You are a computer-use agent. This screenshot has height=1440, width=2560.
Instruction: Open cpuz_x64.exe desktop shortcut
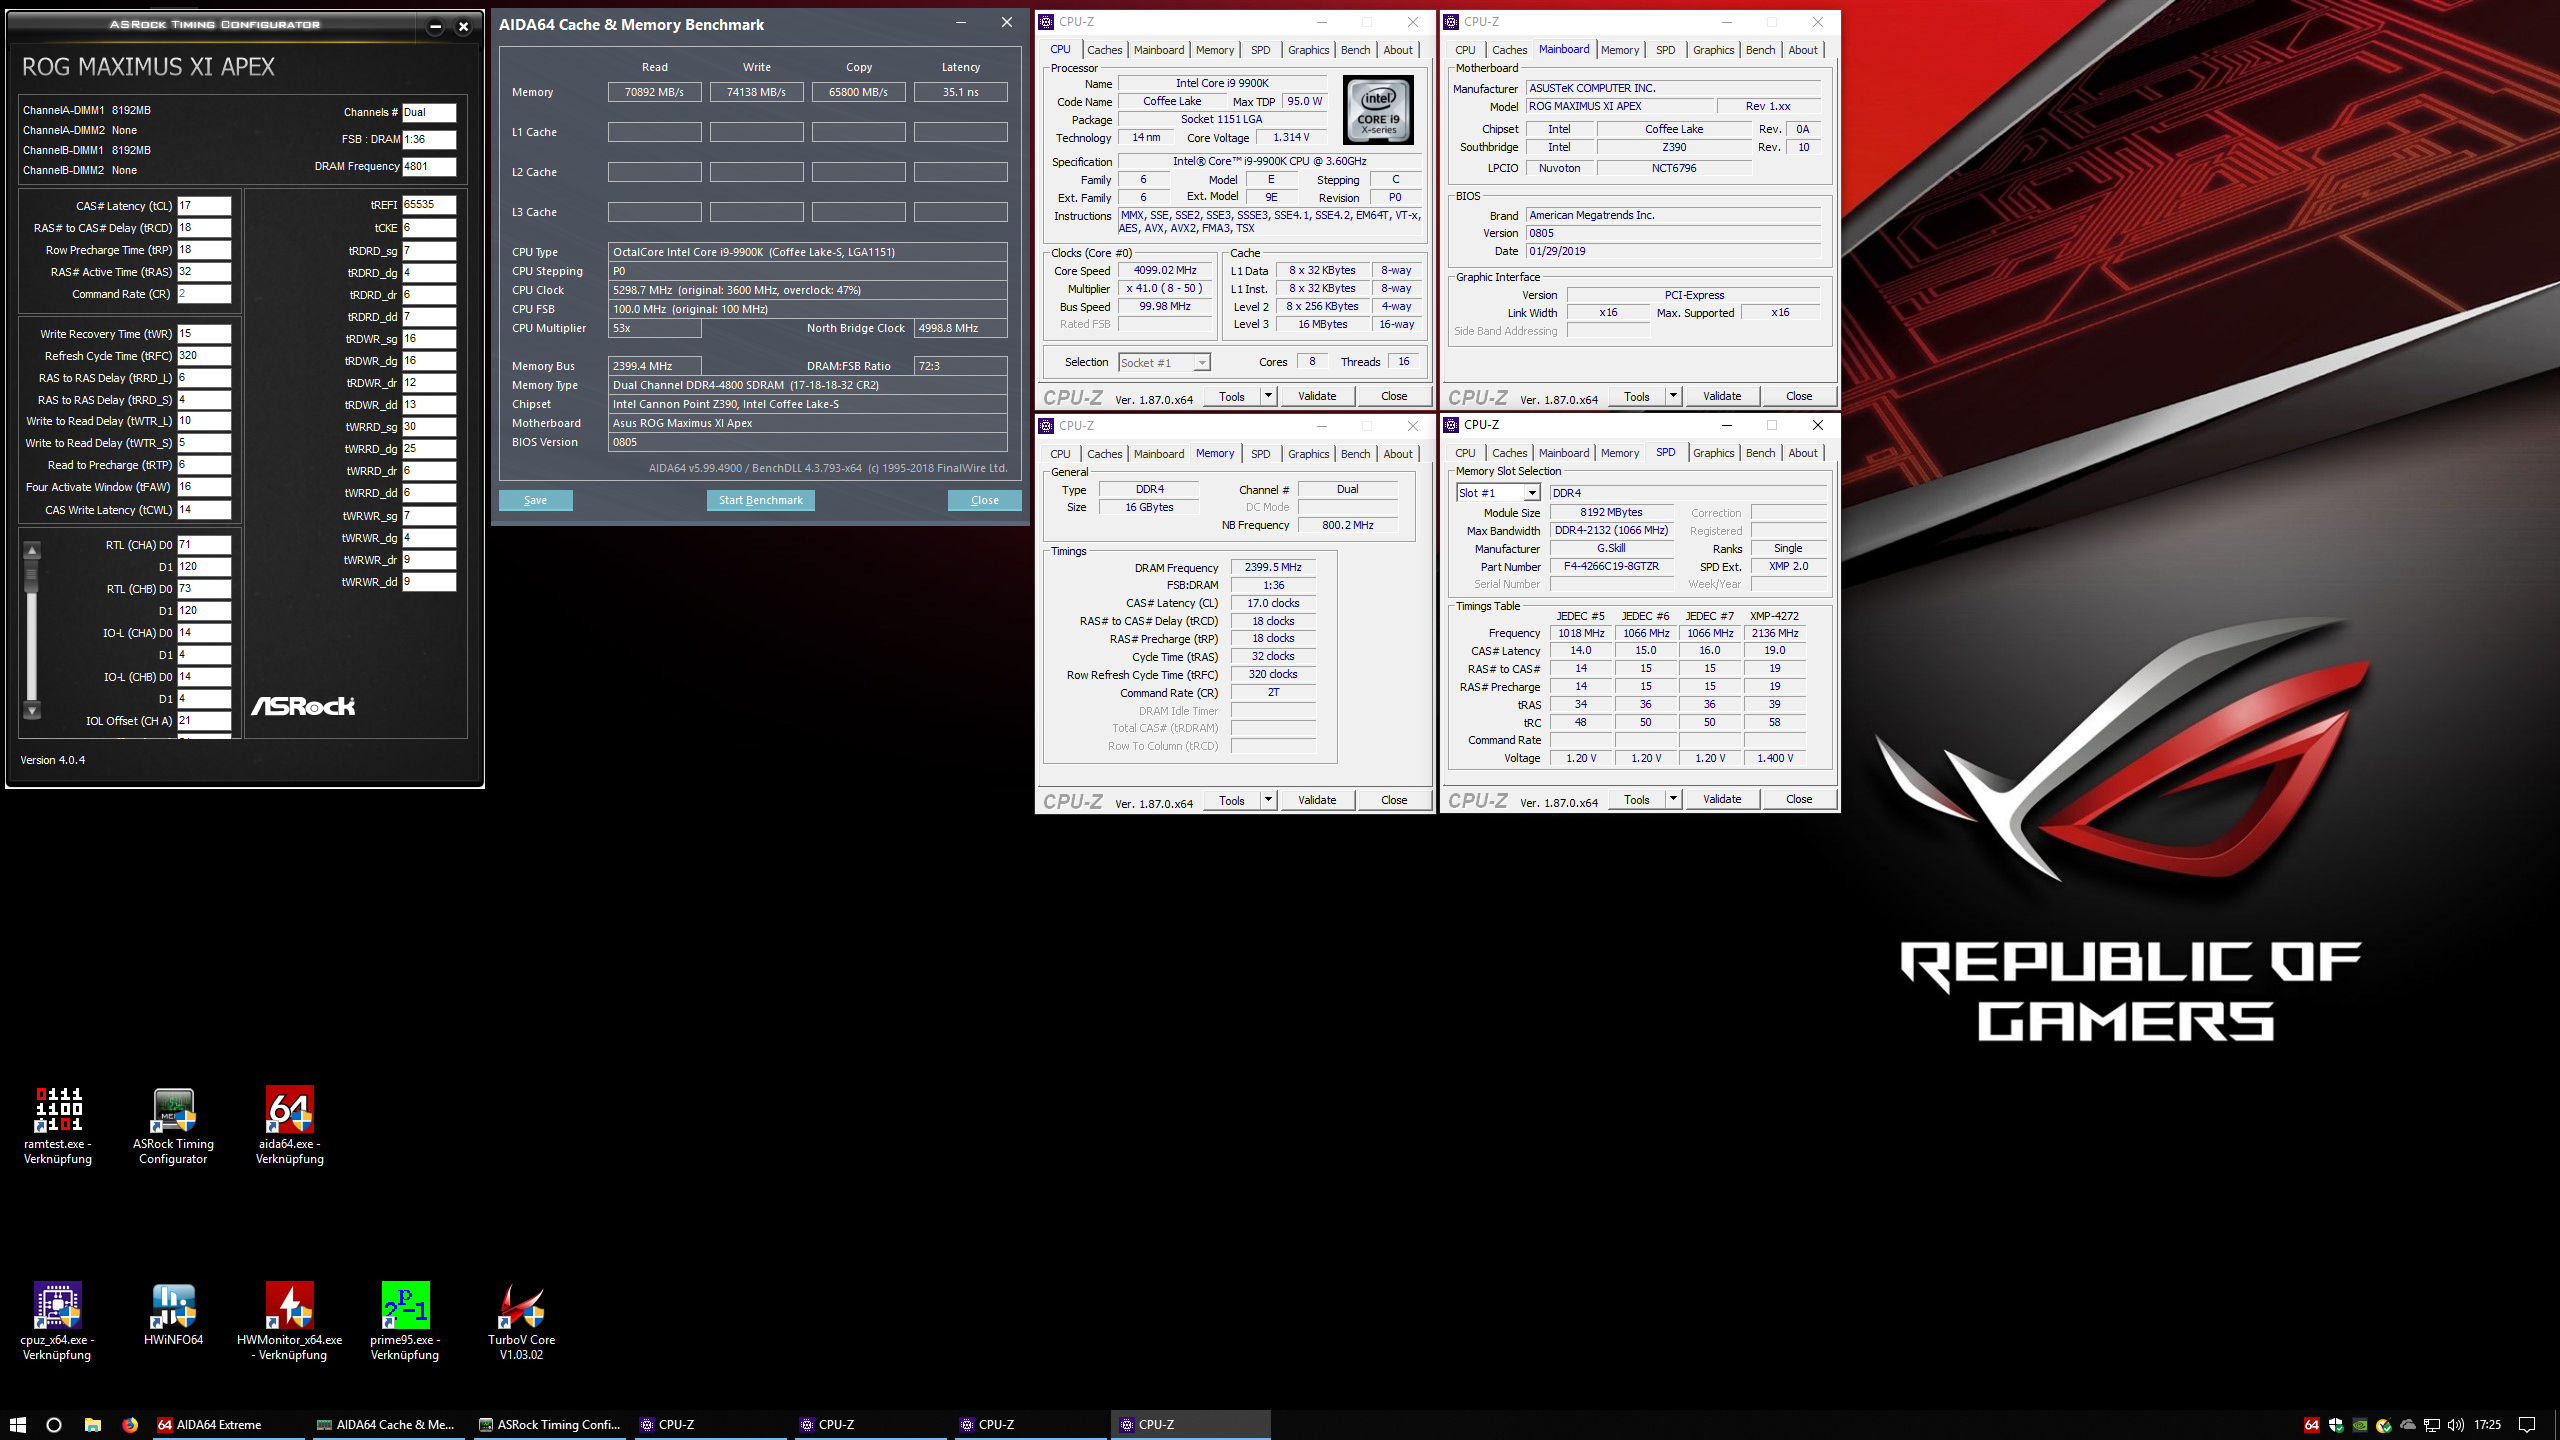58,1307
